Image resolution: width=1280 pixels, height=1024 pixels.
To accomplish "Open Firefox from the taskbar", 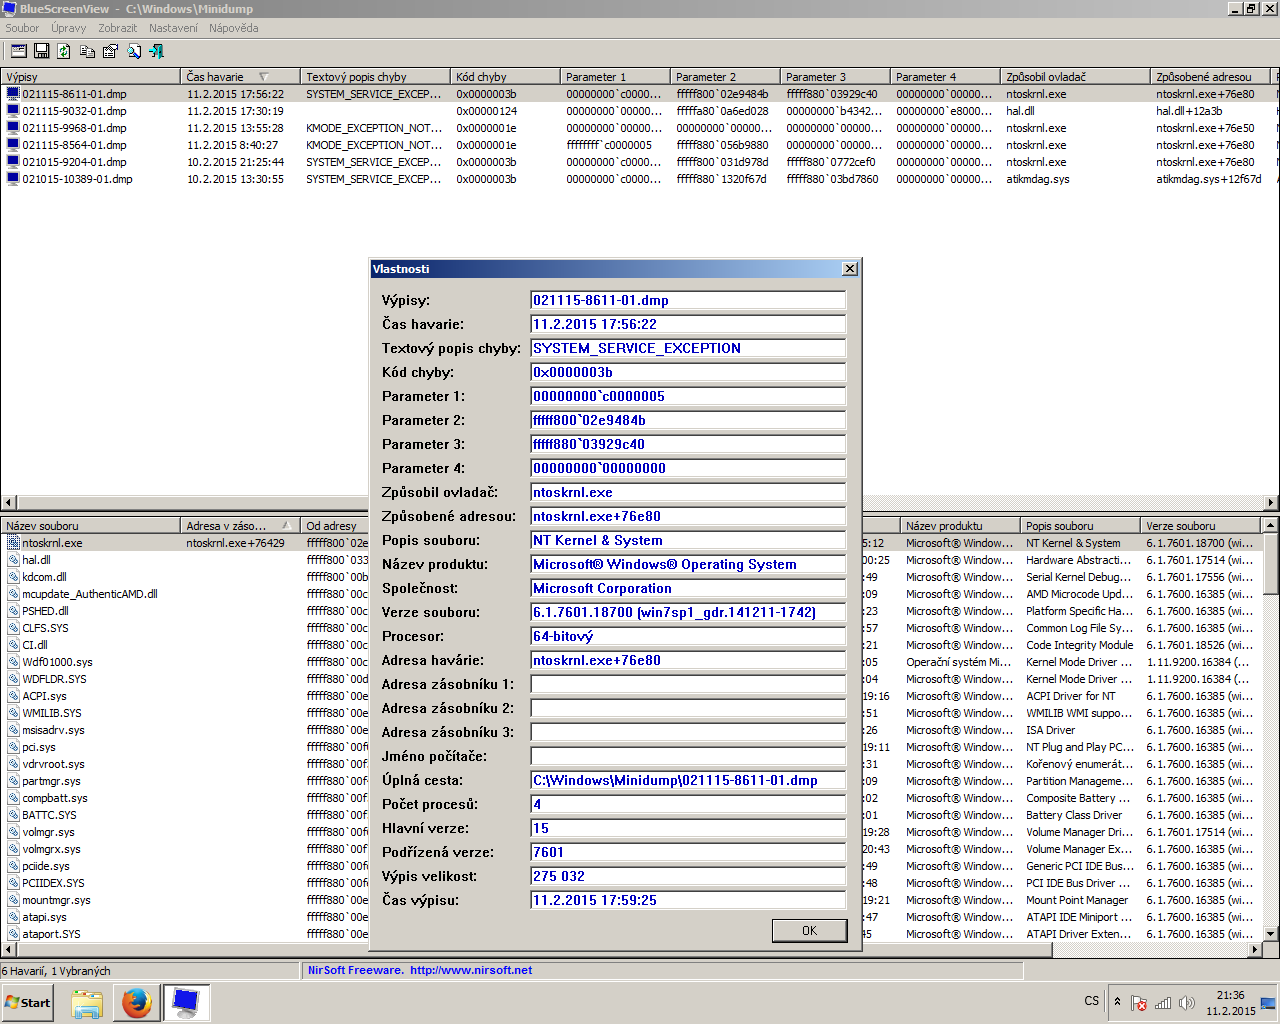I will coord(137,1002).
